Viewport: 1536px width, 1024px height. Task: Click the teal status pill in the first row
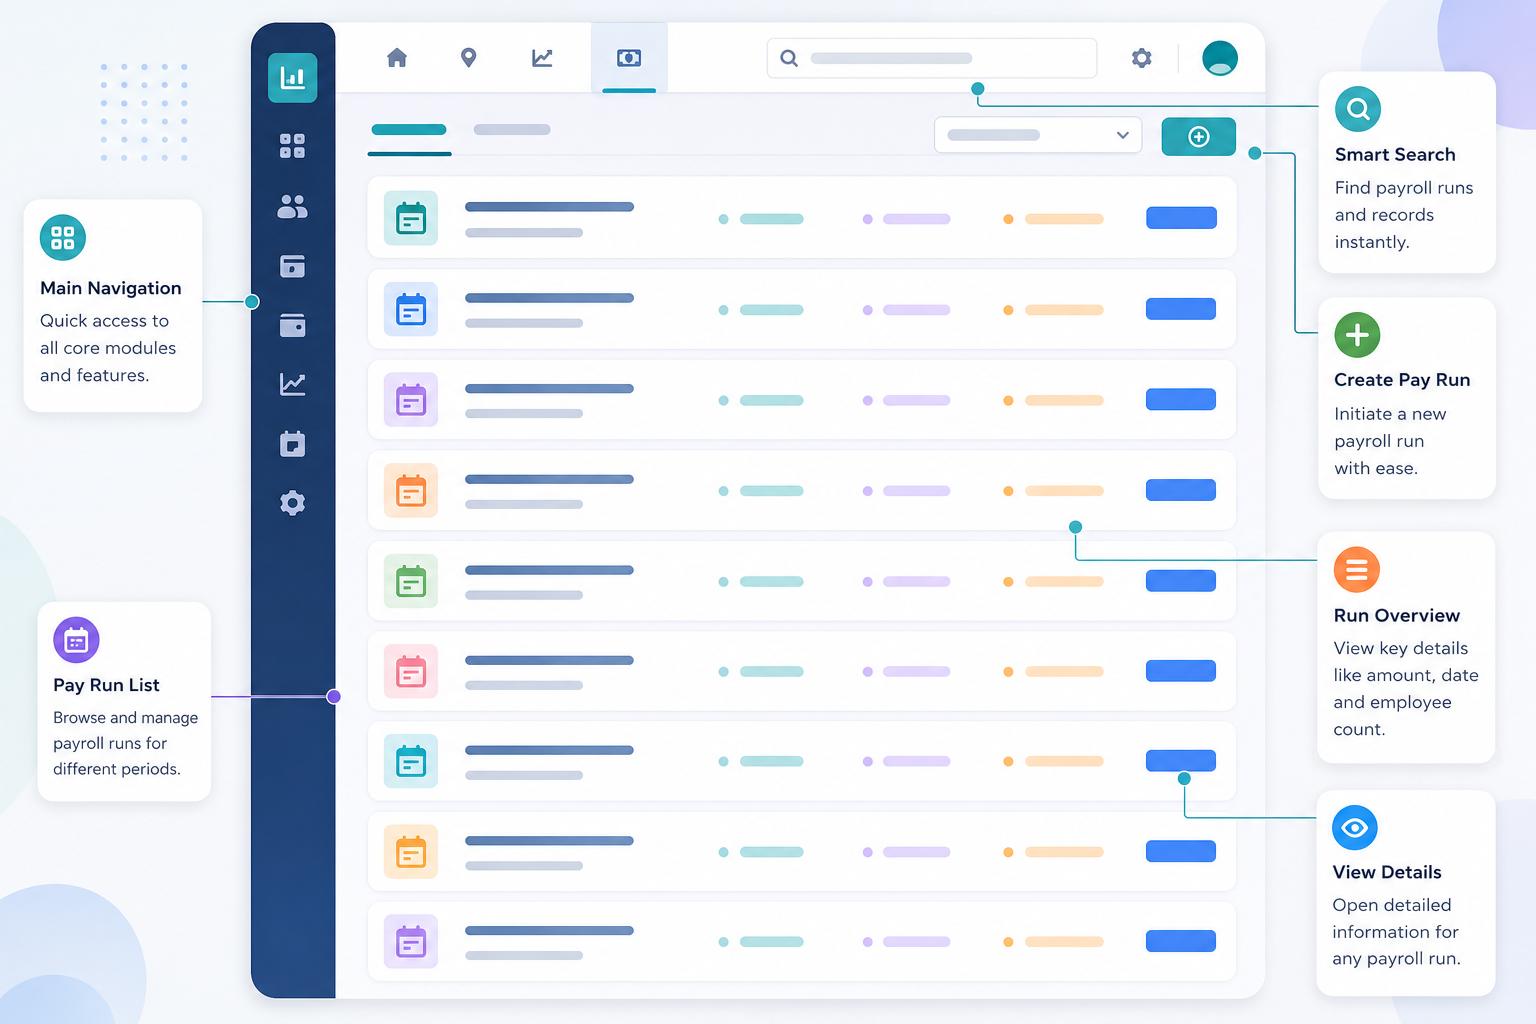pos(771,219)
